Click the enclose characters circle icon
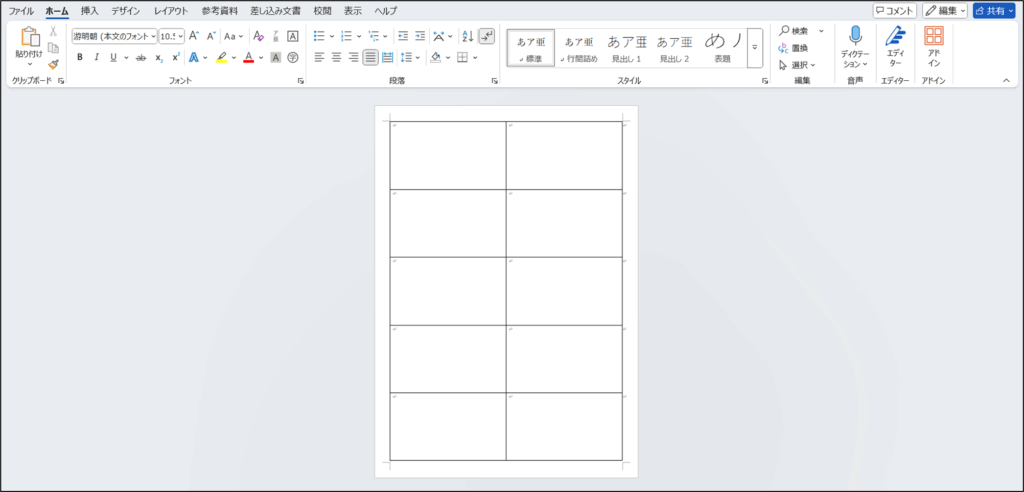Image resolution: width=1024 pixels, height=492 pixels. pyautogui.click(x=293, y=57)
